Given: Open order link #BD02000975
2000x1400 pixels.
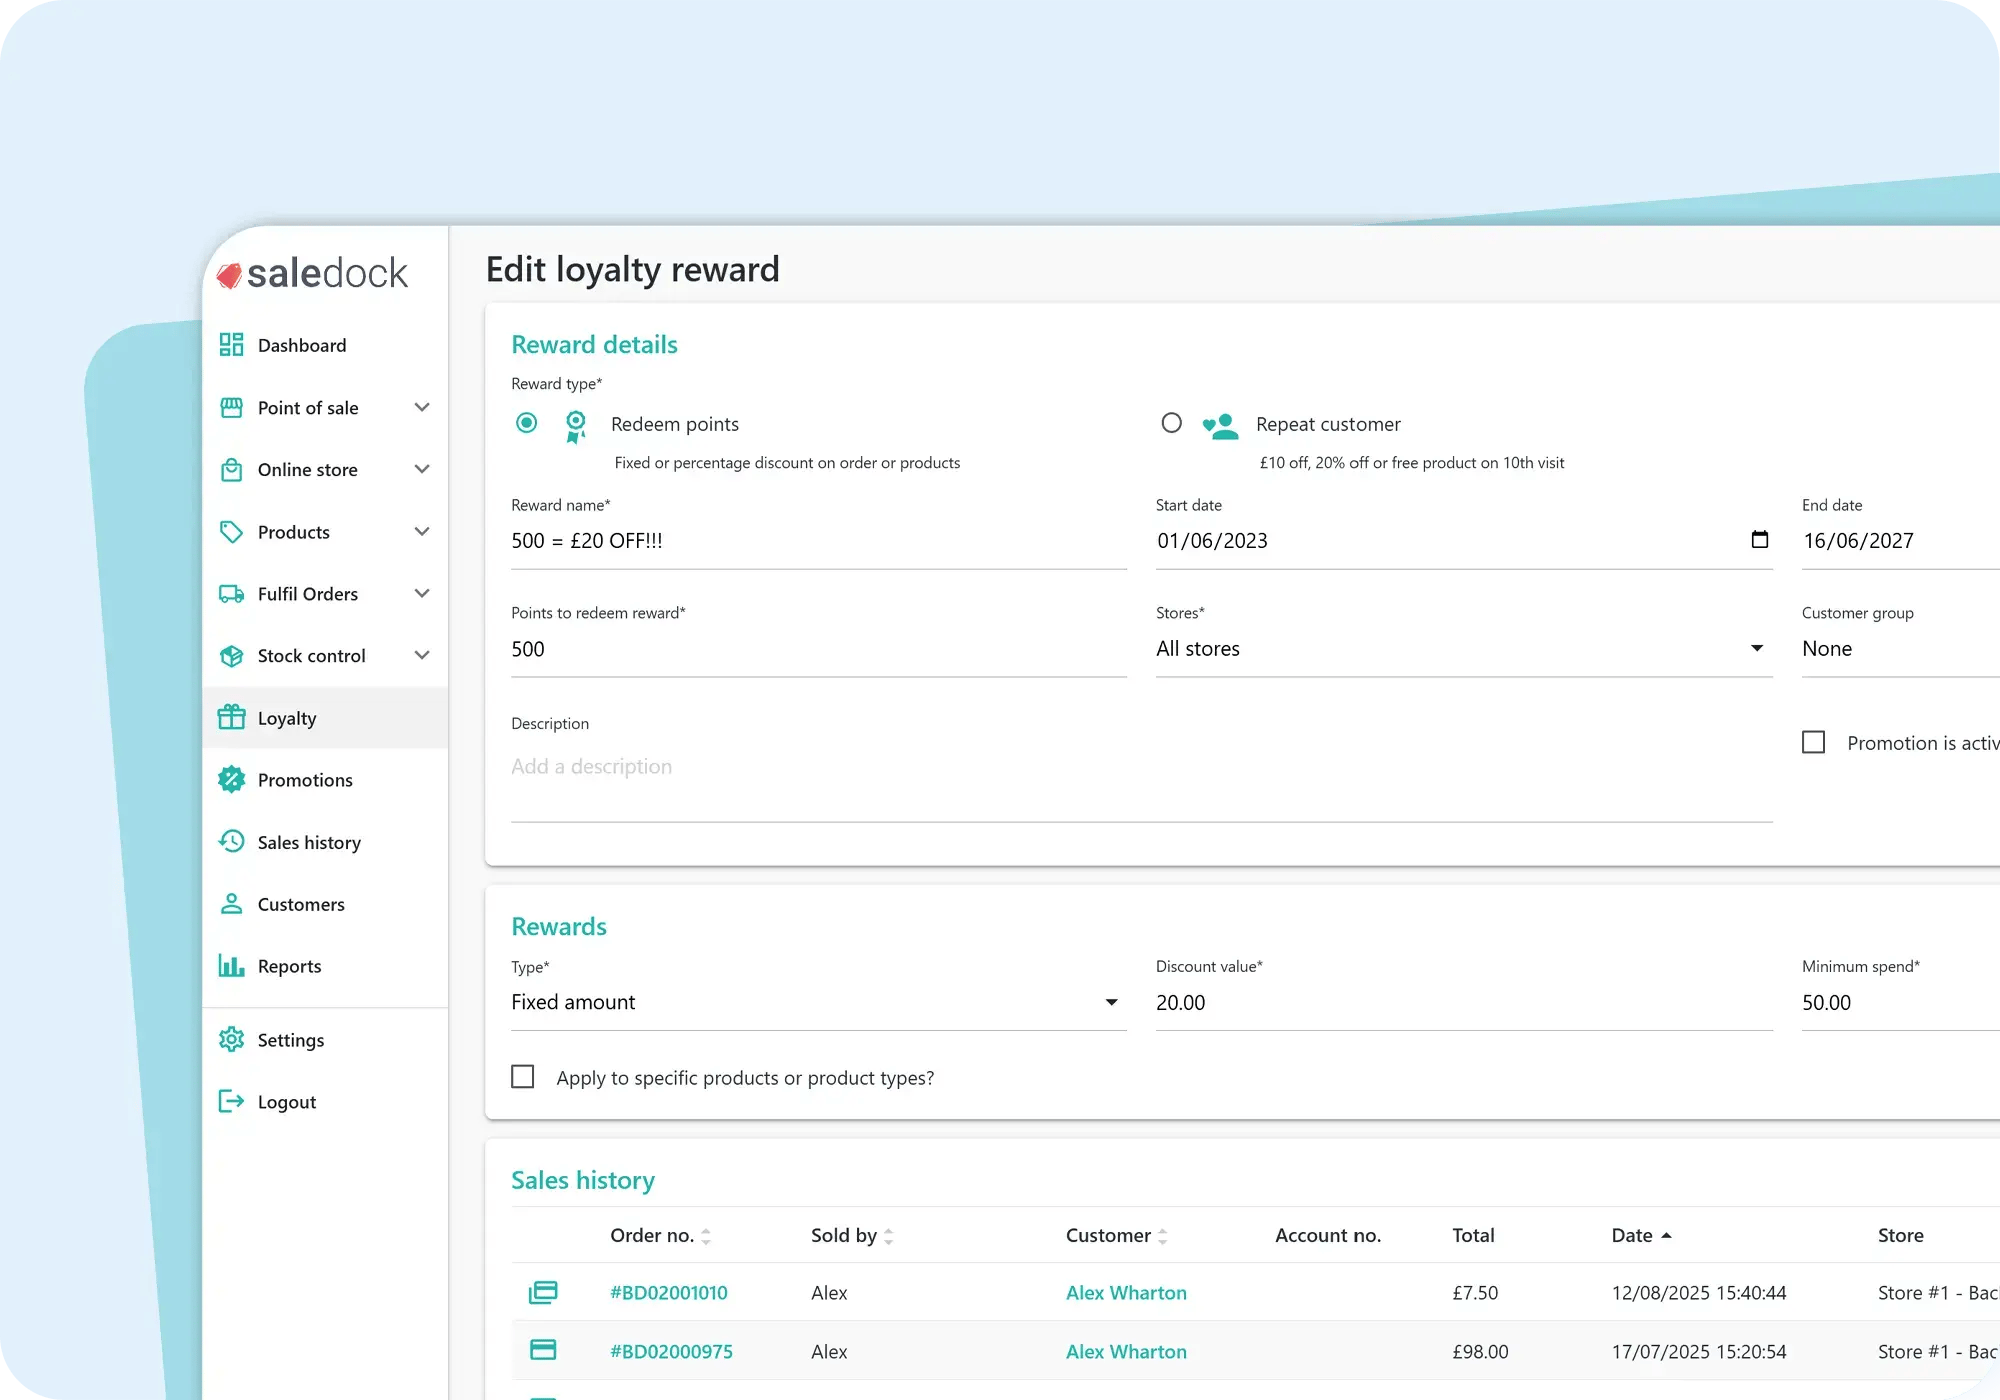Looking at the screenshot, I should coord(671,1351).
